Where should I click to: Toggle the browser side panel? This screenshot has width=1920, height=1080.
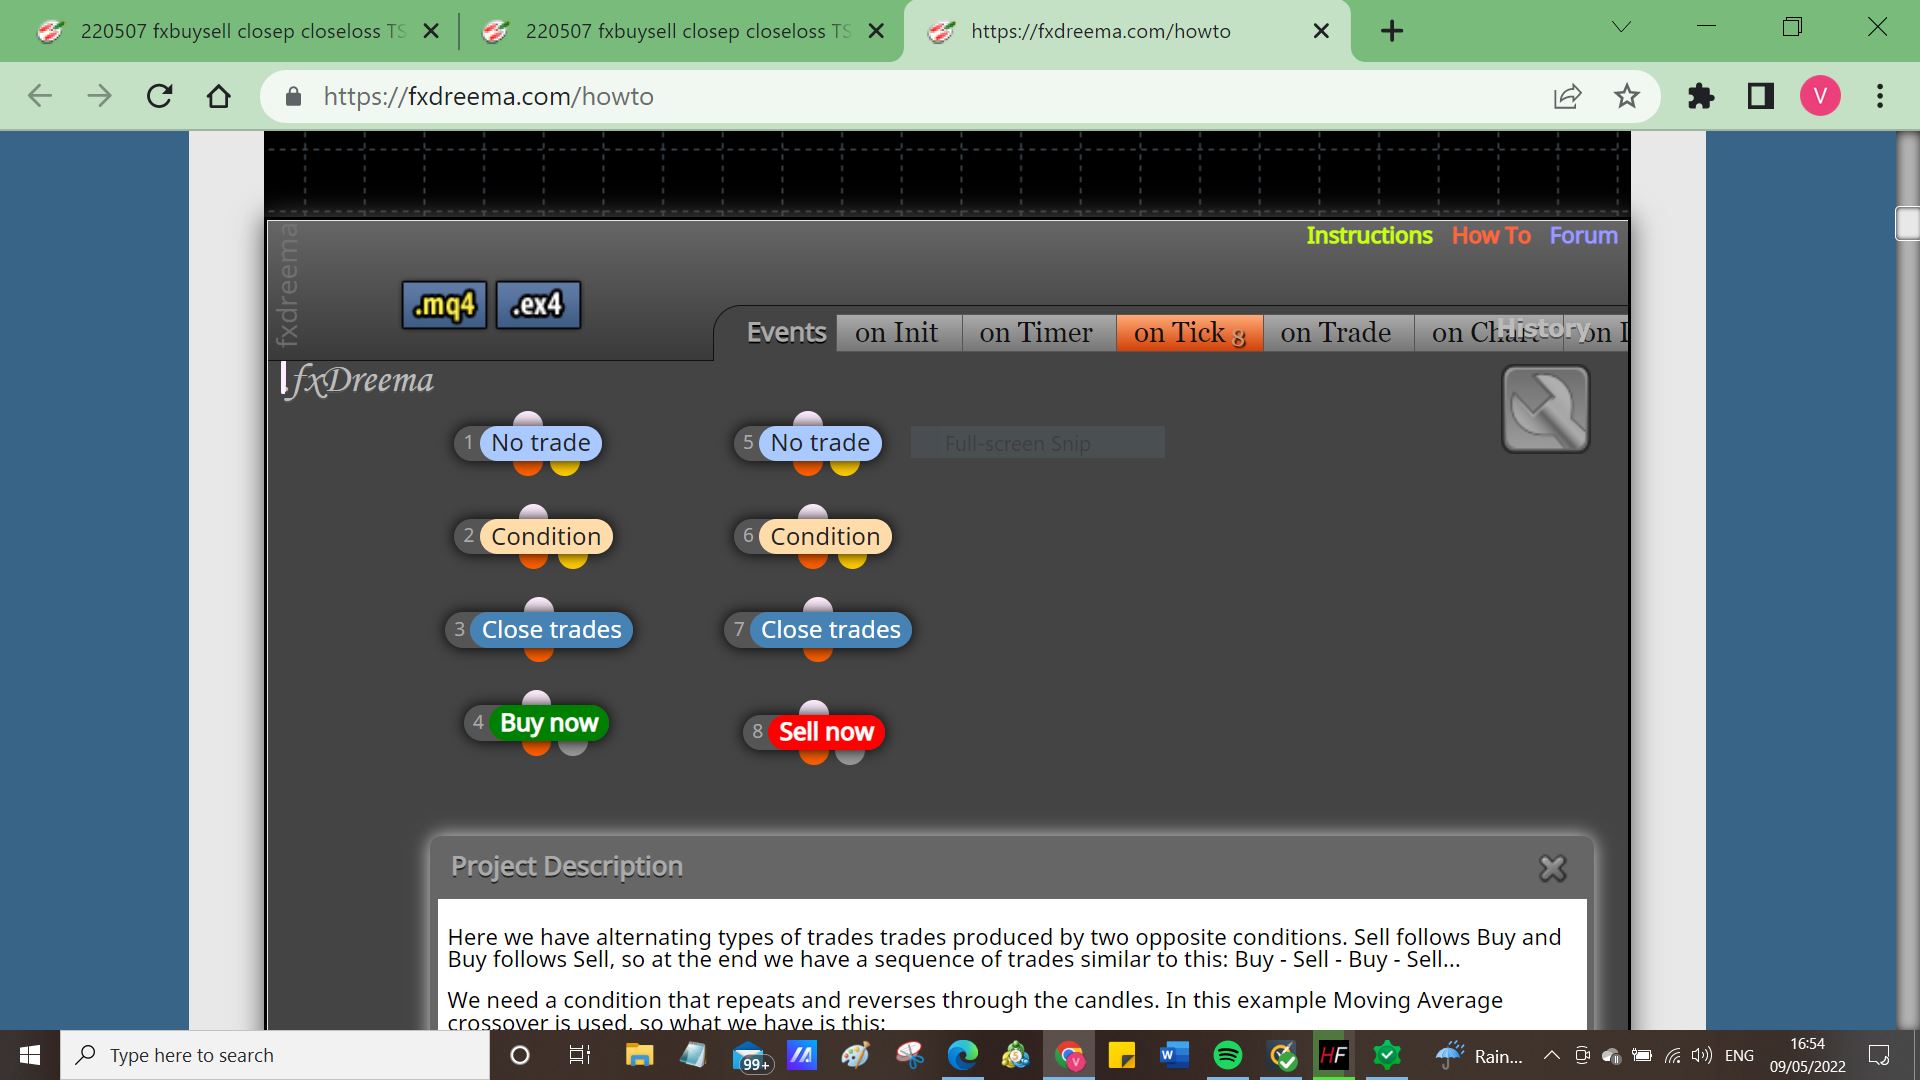click(1761, 96)
